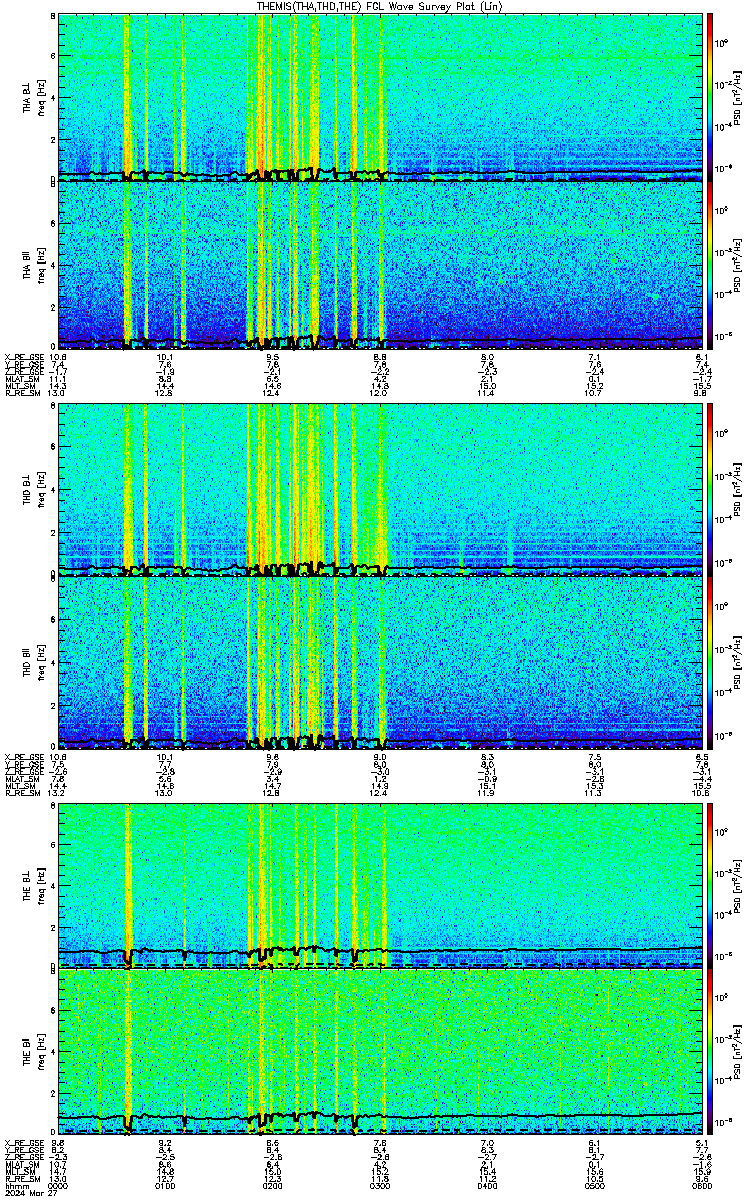Click the 'PSD [nT²/Hz]' label beside the THD B⊥ color bar

[x=737, y=492]
